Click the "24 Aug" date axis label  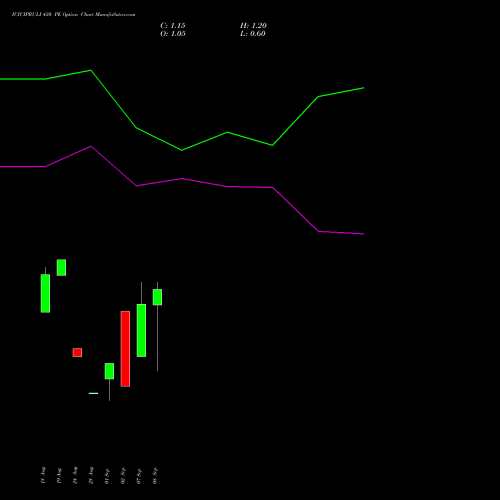pos(75,475)
